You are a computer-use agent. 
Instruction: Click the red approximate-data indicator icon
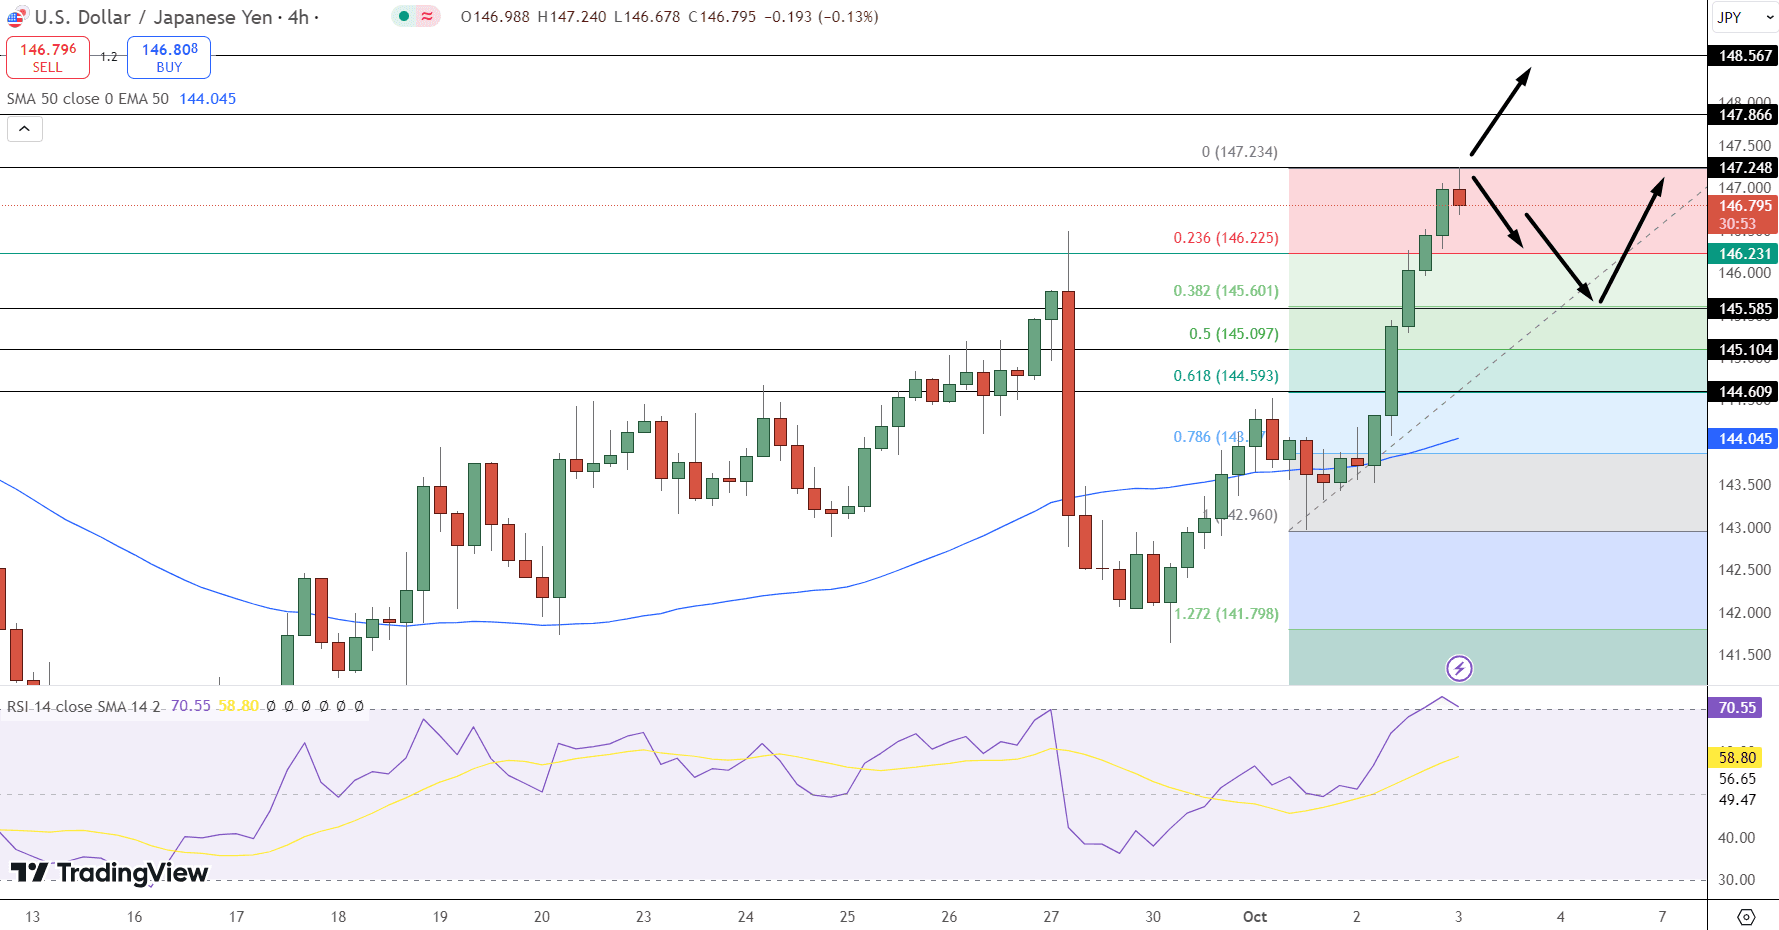click(427, 16)
